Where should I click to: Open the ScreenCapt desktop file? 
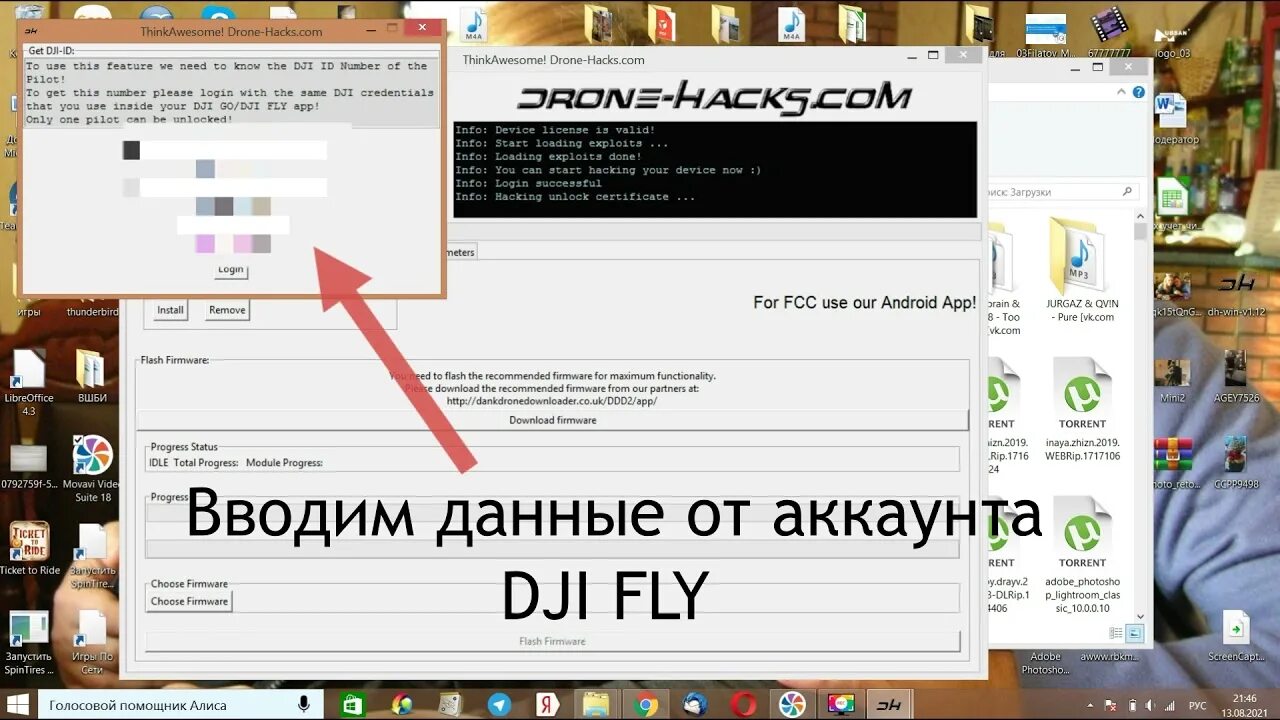coord(1236,637)
